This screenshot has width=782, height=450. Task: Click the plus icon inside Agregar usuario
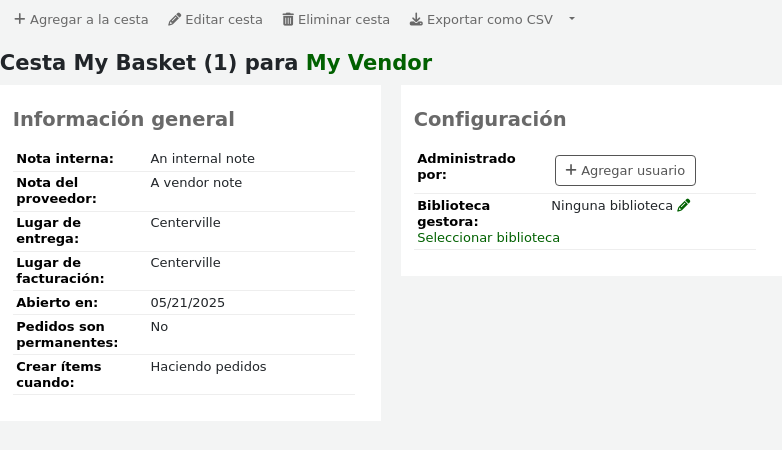pyautogui.click(x=571, y=170)
